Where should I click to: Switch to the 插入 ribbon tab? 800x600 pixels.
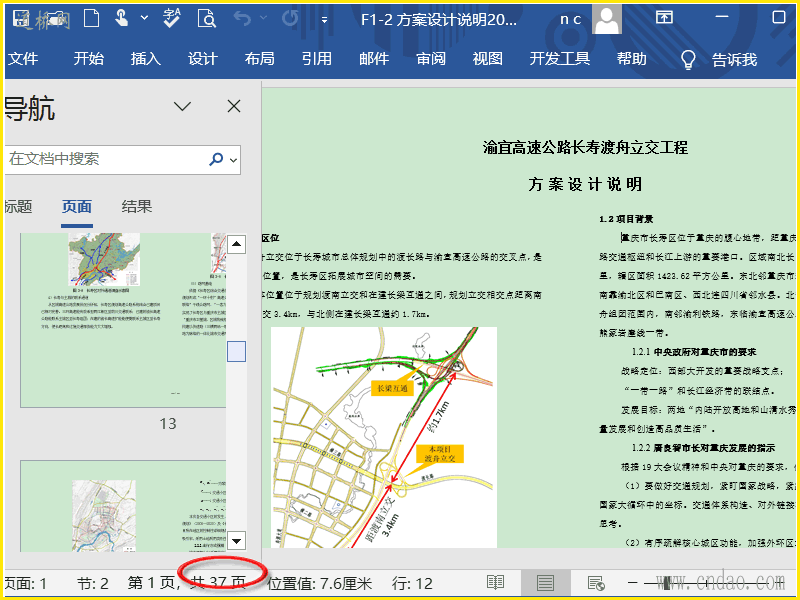point(145,59)
